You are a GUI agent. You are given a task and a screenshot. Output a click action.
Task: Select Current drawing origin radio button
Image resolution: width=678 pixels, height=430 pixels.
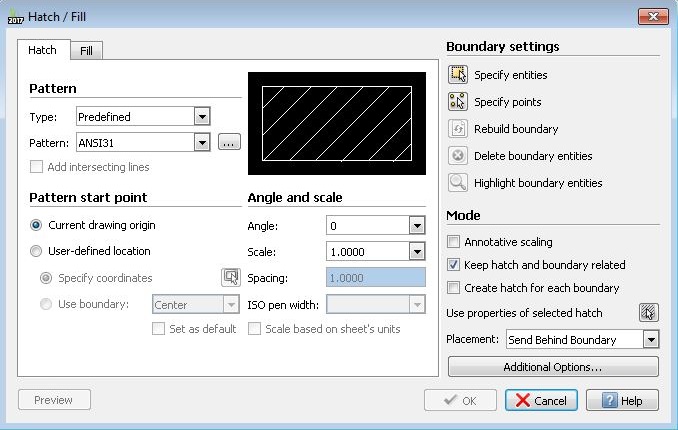[36, 225]
